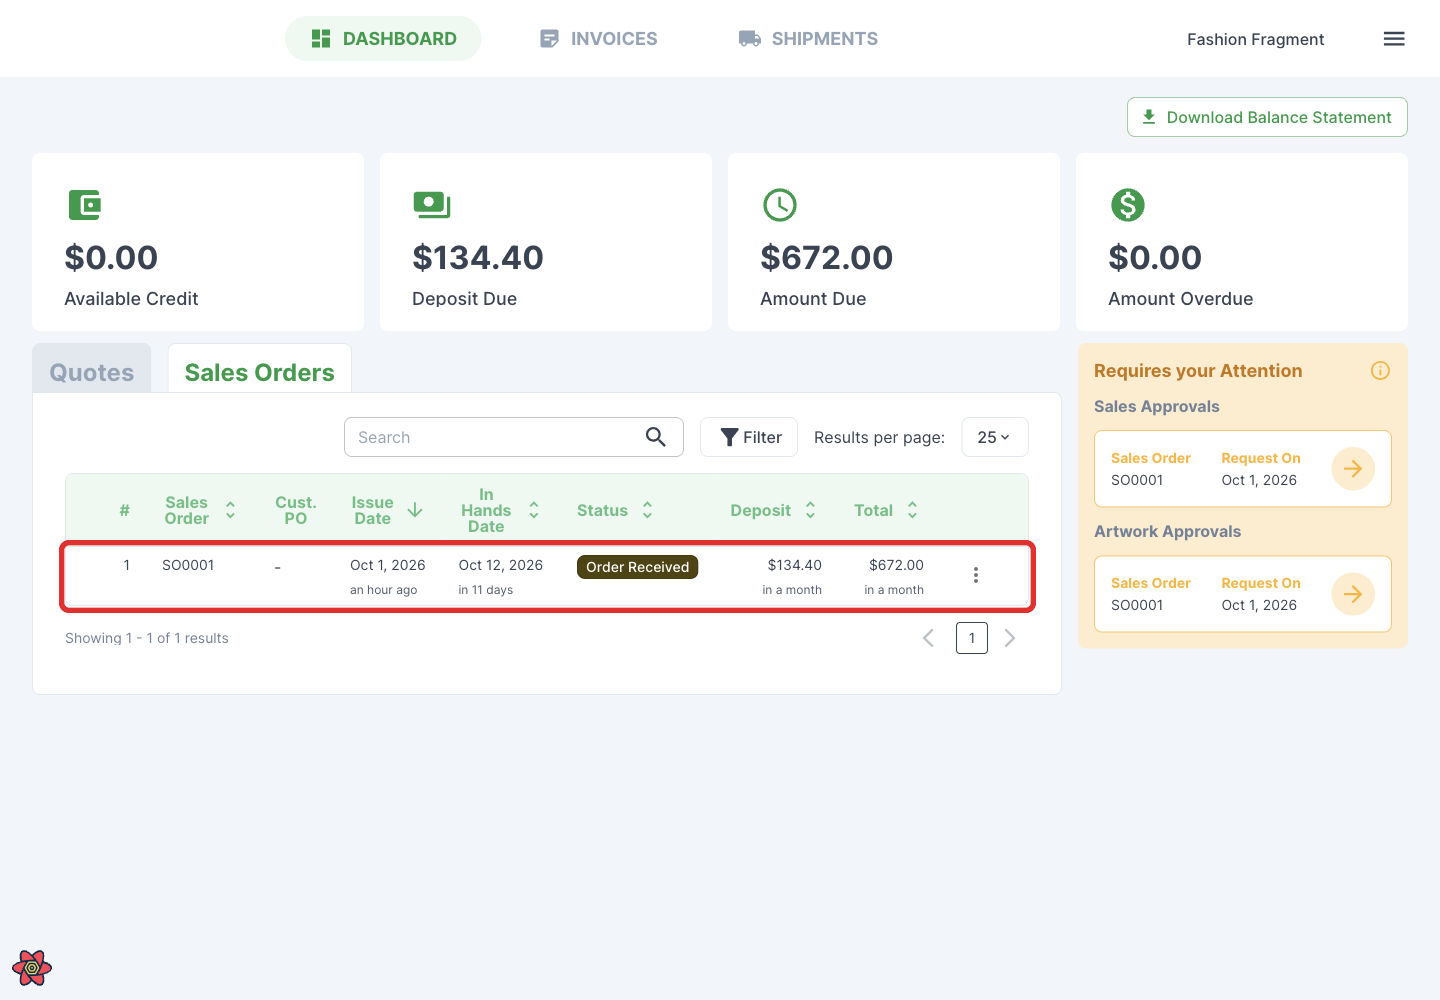
Task: Select the Quotes tab
Action: tap(92, 369)
